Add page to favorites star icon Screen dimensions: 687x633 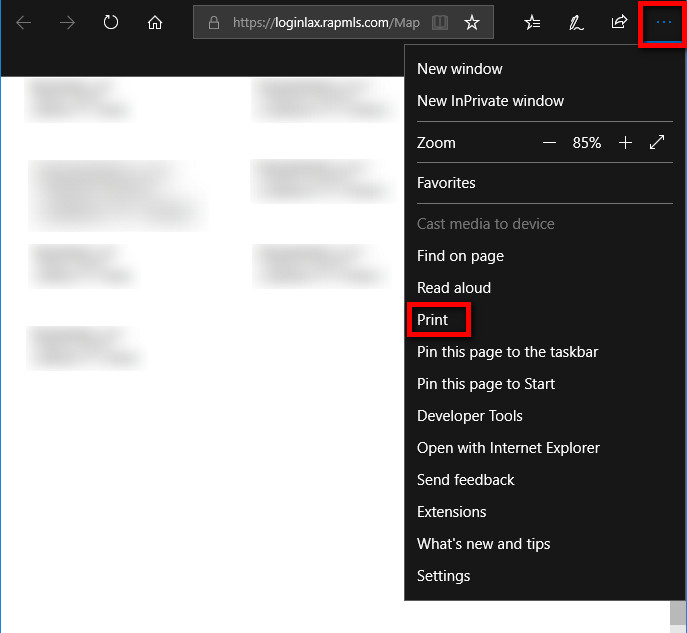[472, 22]
